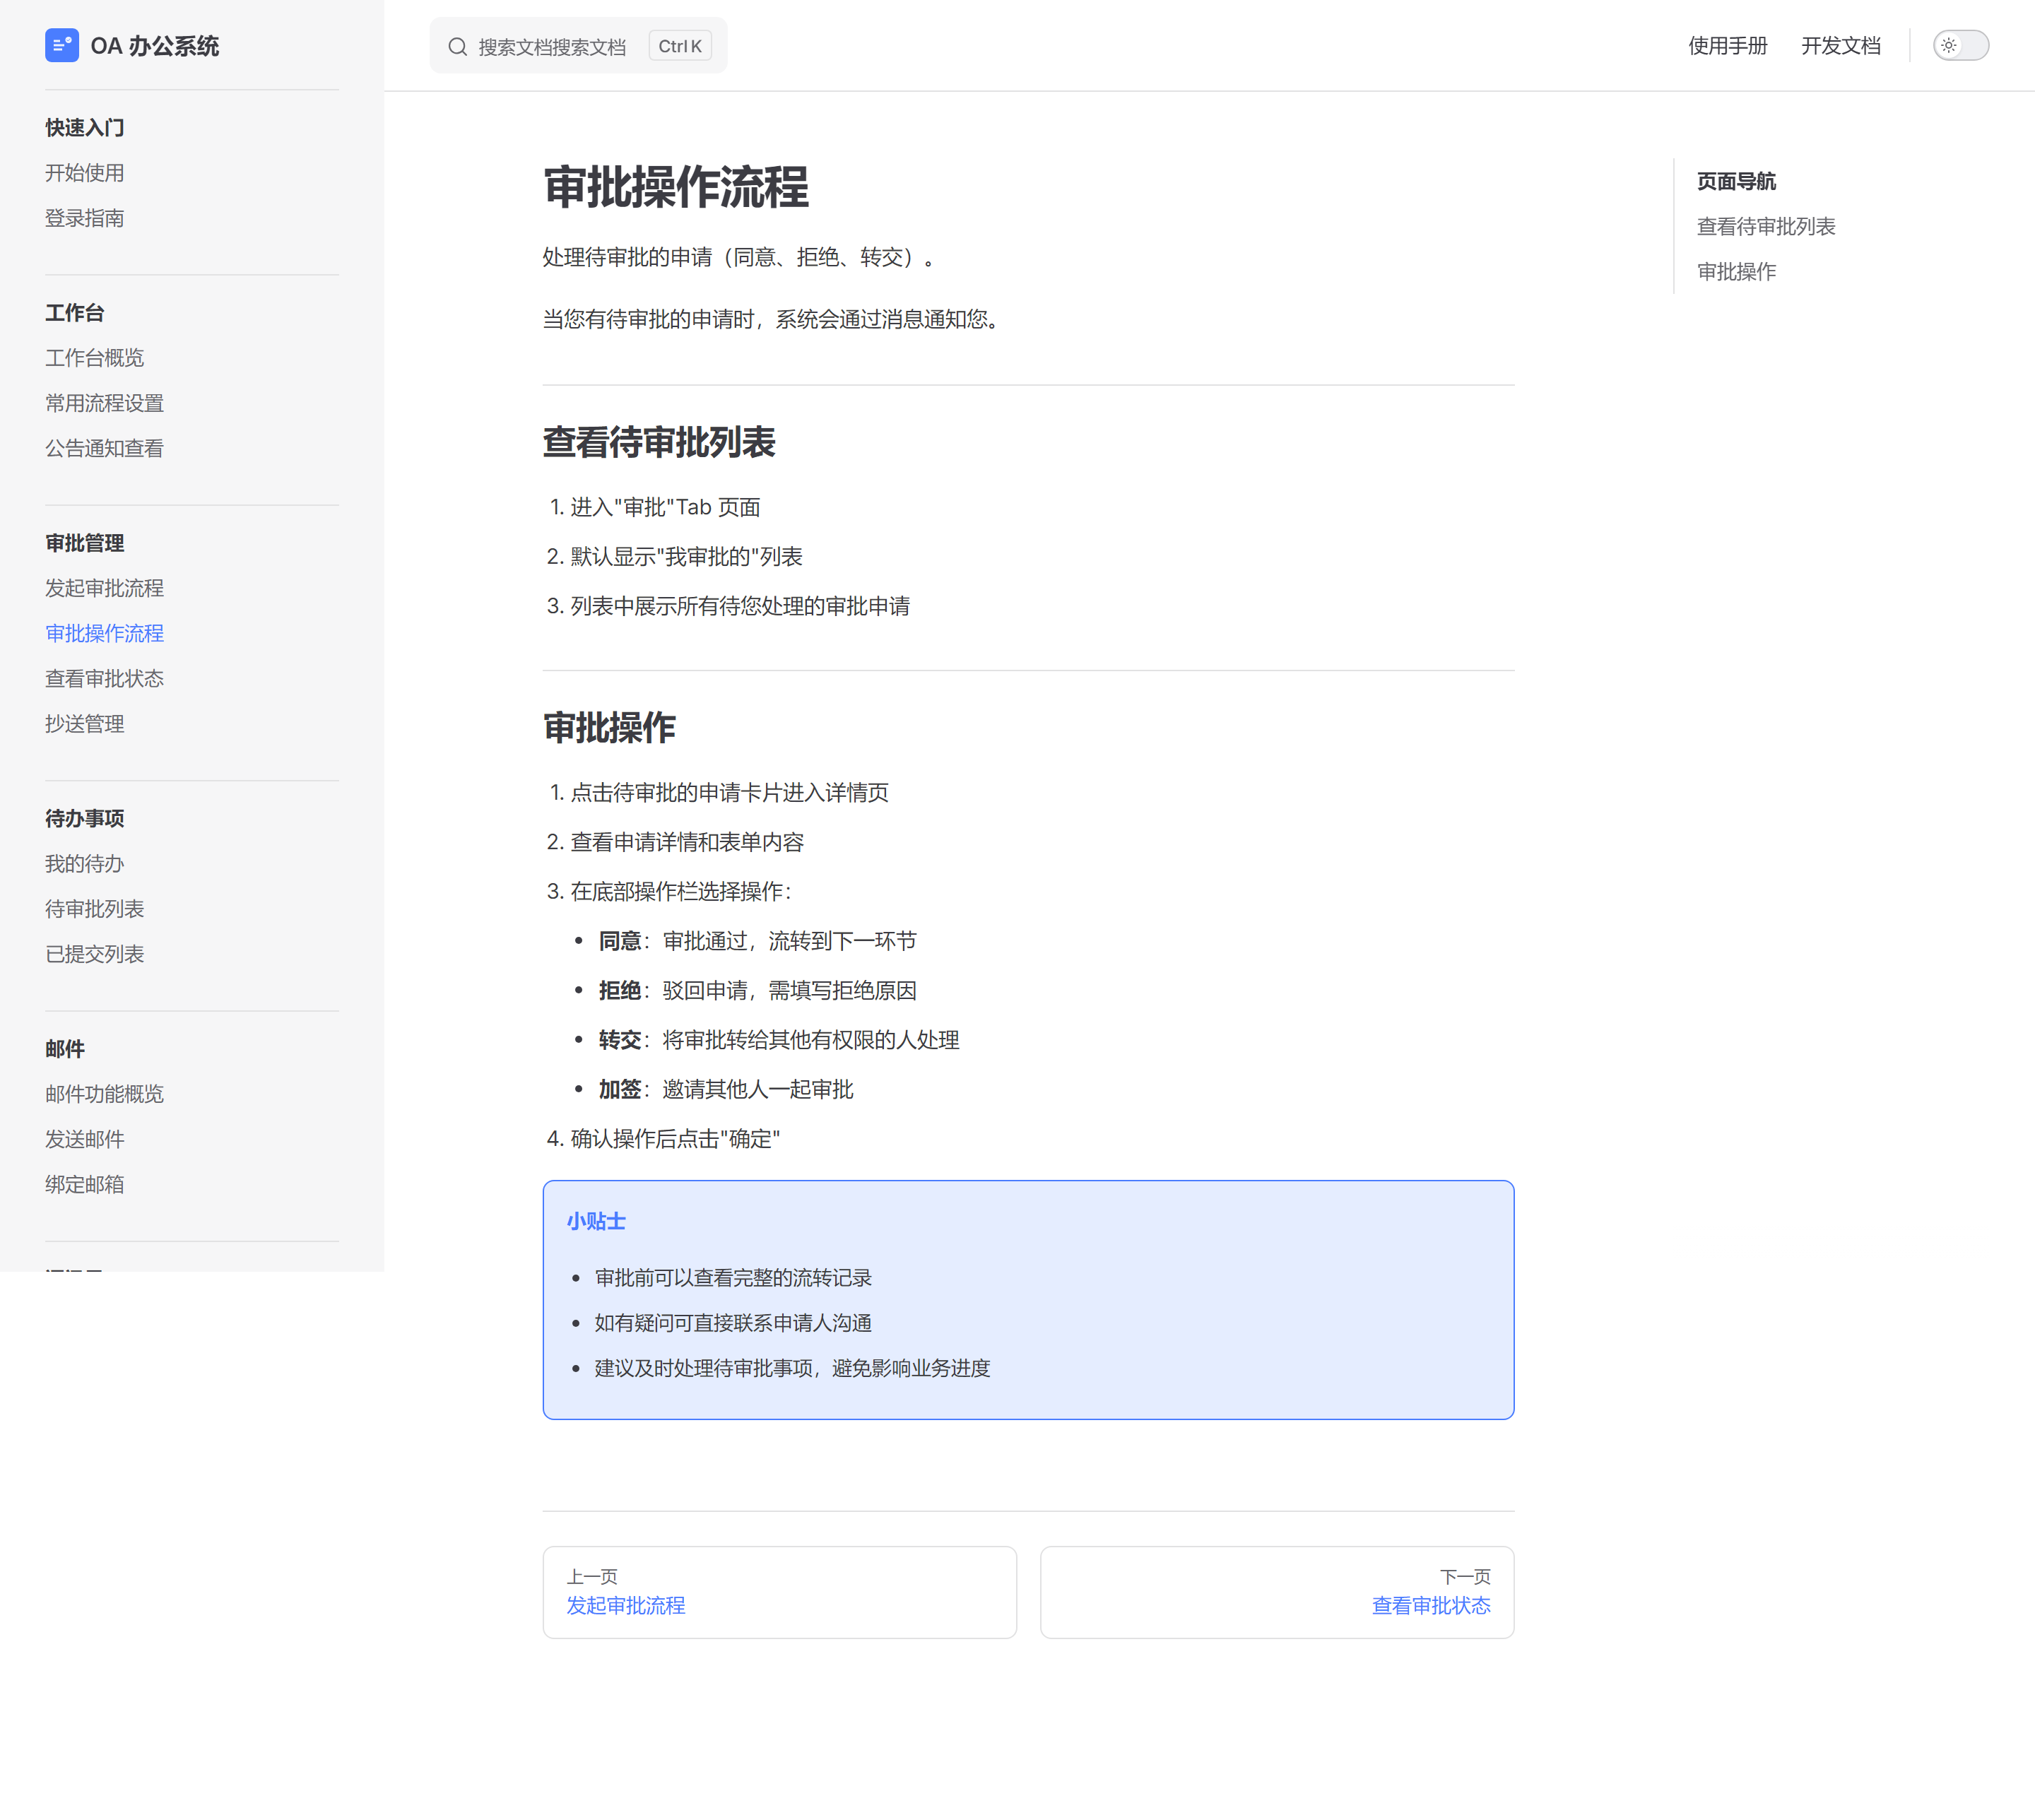Click the OA 办公系统 logo icon

tap(62, 45)
